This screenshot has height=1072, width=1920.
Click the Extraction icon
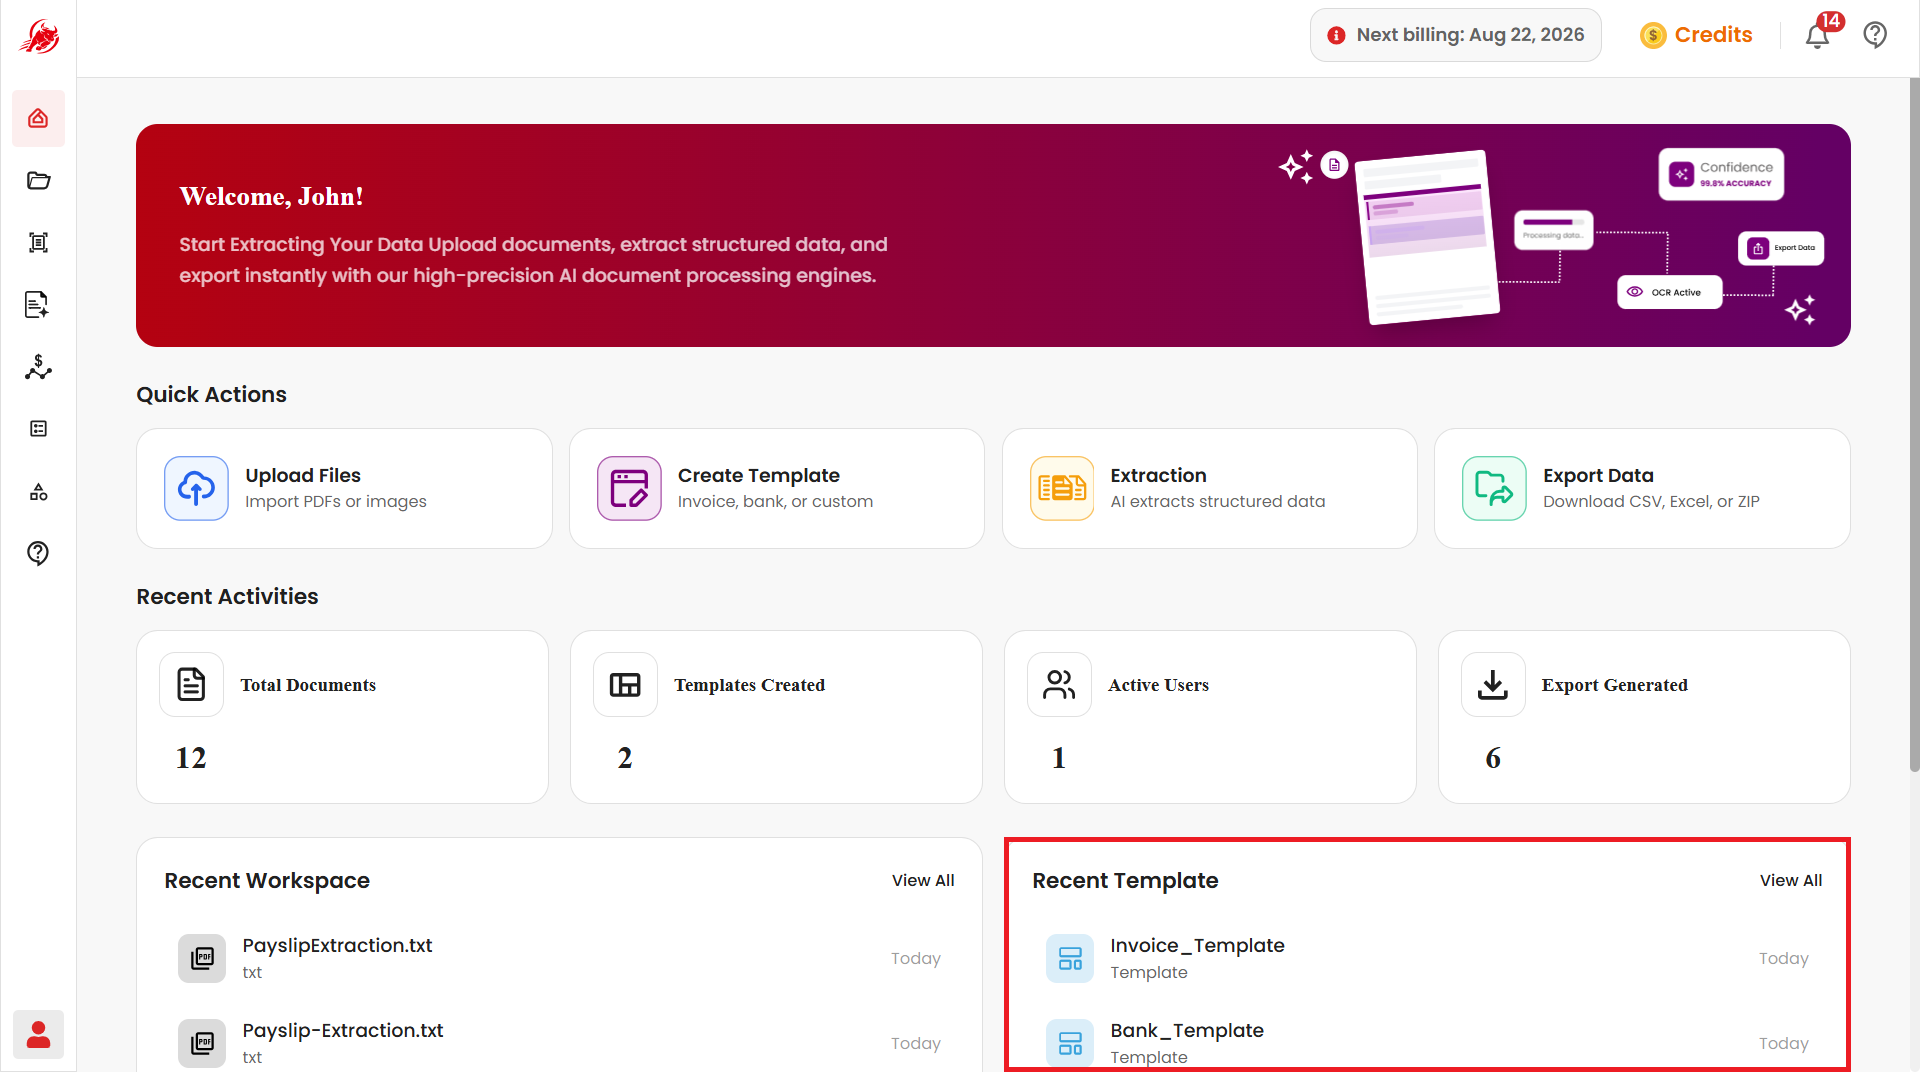pyautogui.click(x=1062, y=488)
